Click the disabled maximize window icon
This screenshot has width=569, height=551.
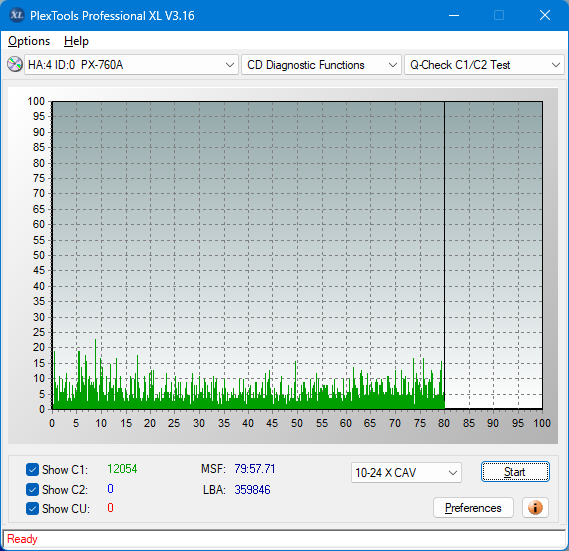pos(499,15)
